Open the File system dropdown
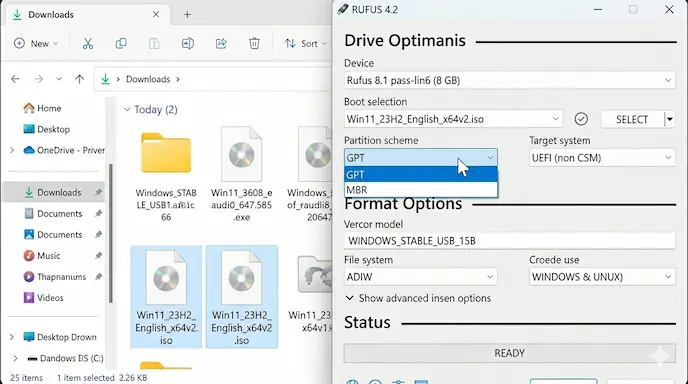This screenshot has width=688, height=384. click(421, 277)
